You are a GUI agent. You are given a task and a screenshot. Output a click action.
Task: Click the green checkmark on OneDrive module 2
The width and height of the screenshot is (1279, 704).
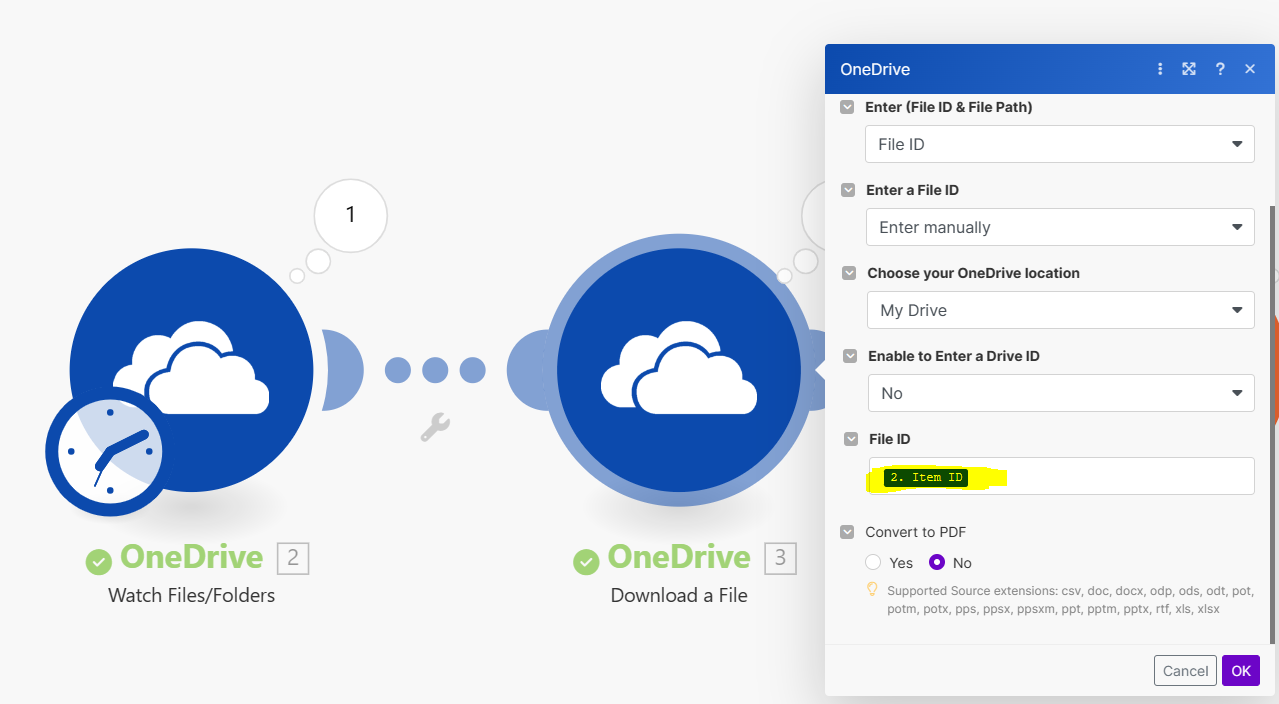pos(99,563)
